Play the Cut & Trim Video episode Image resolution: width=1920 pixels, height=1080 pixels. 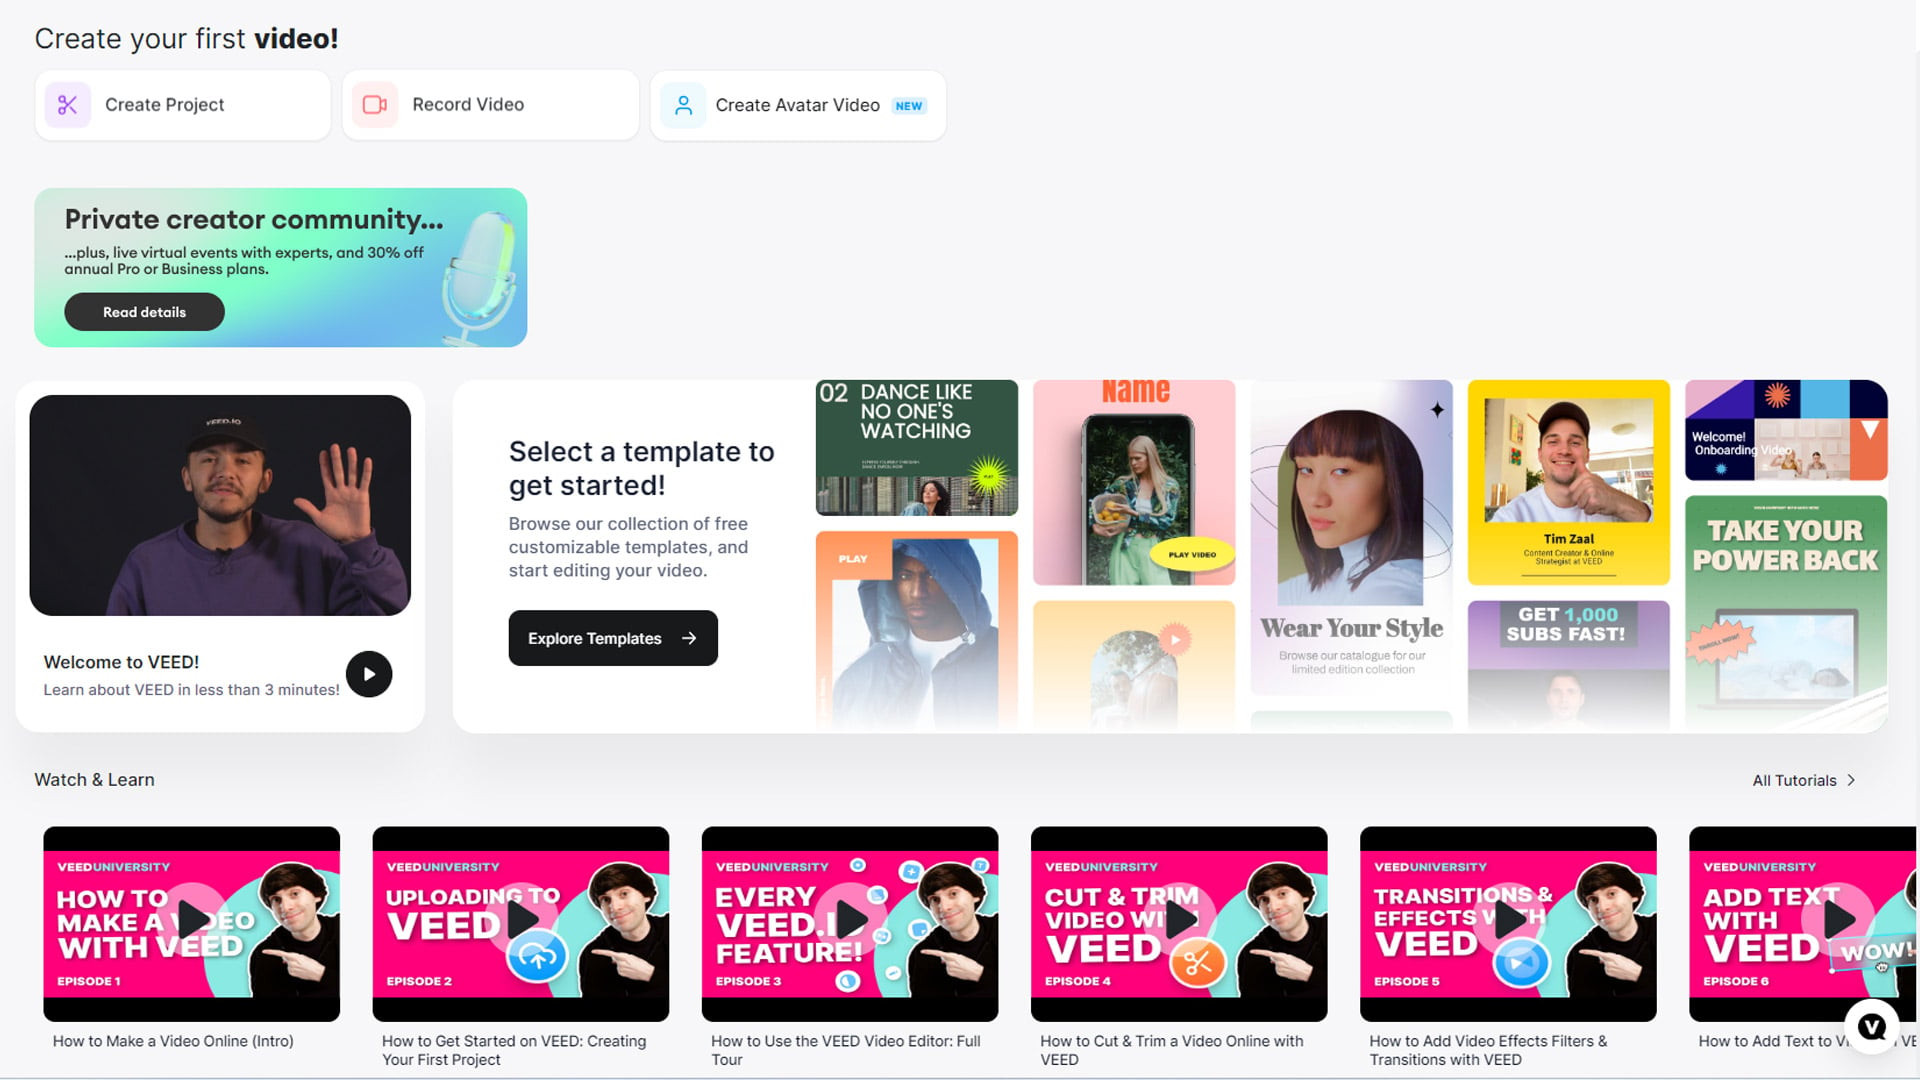point(1179,918)
